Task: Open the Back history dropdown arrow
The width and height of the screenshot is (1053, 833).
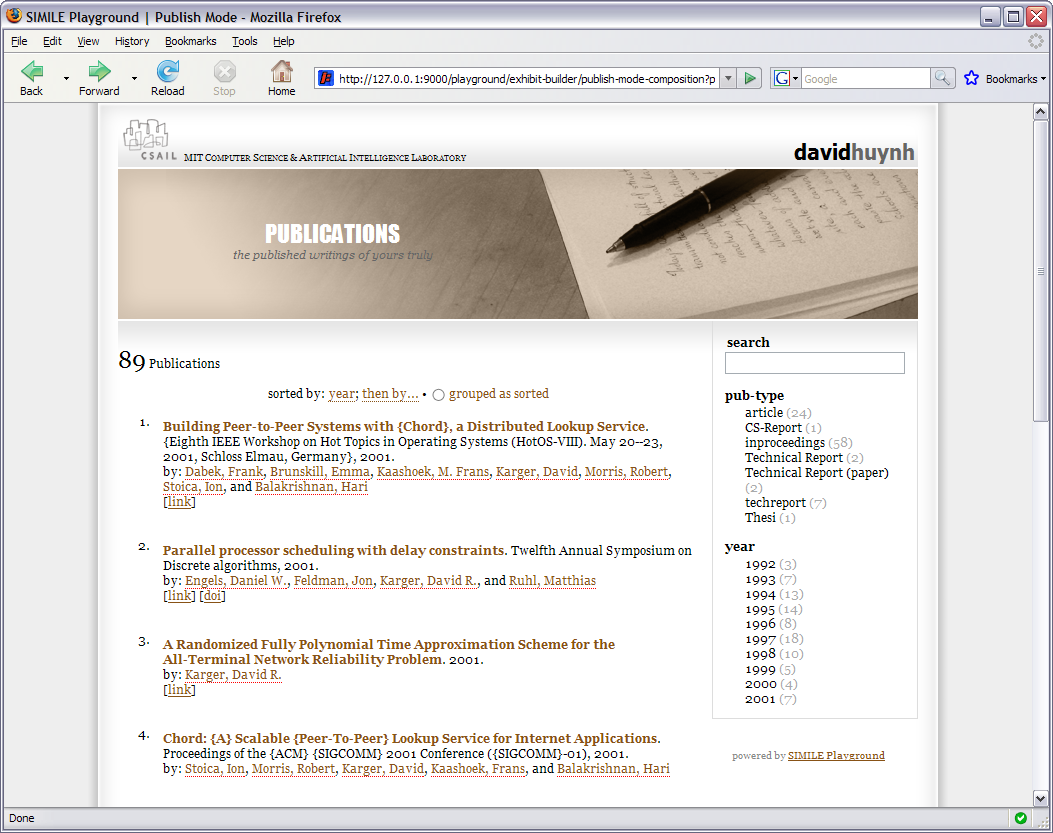Action: [x=66, y=79]
